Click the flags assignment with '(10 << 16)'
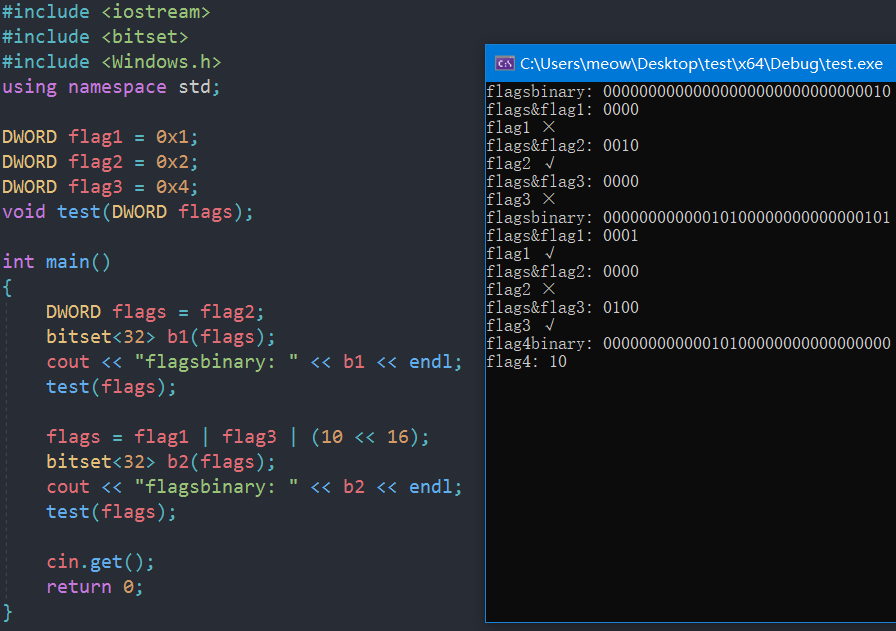Screen dimensions: 896x631 (237, 437)
